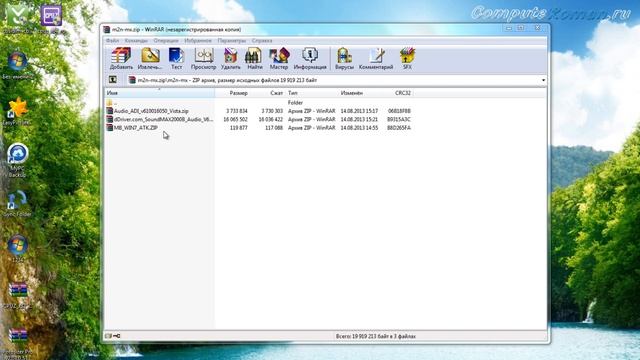
Task: Sort by the Тип (Type) column header
Action: click(x=311, y=93)
